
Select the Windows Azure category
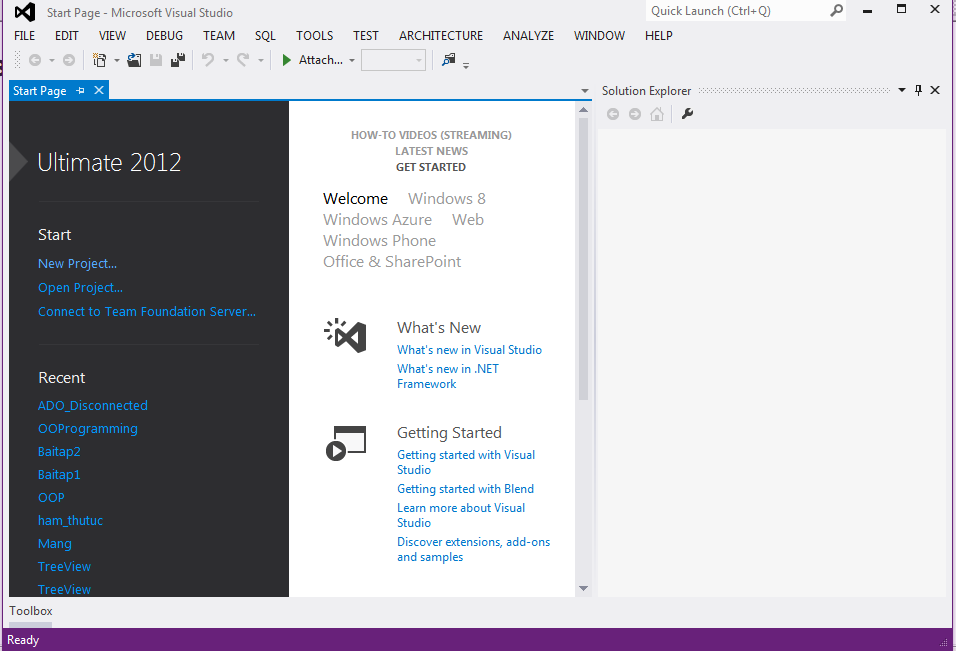click(377, 219)
